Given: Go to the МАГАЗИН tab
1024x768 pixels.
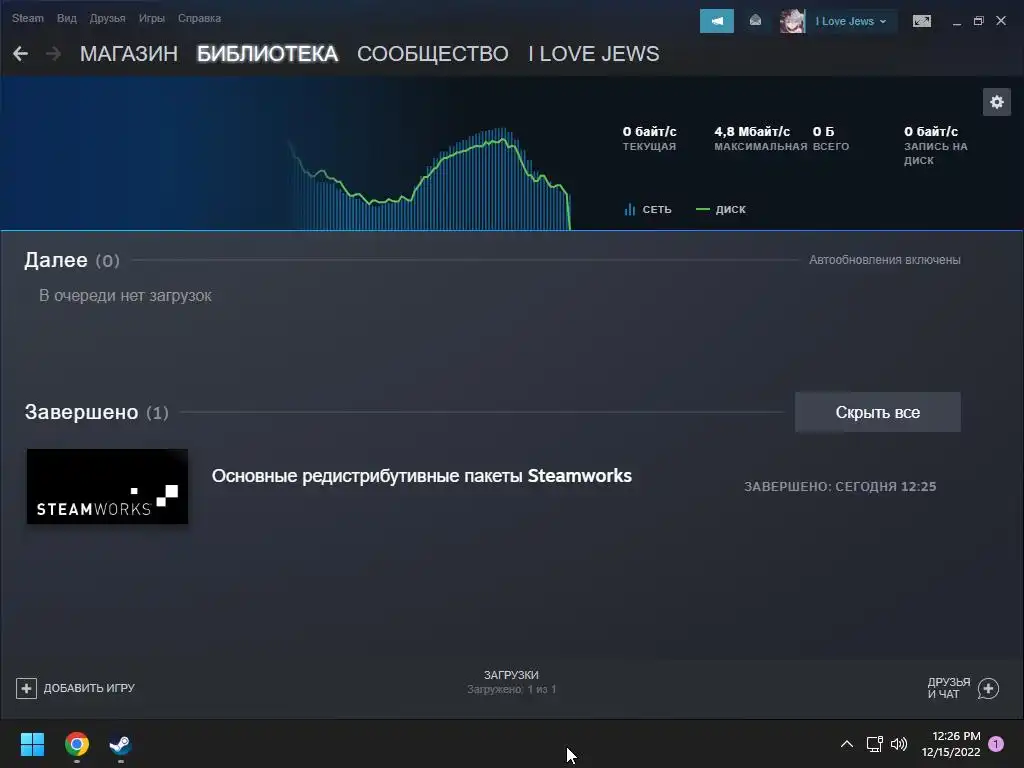Looking at the screenshot, I should [x=129, y=54].
